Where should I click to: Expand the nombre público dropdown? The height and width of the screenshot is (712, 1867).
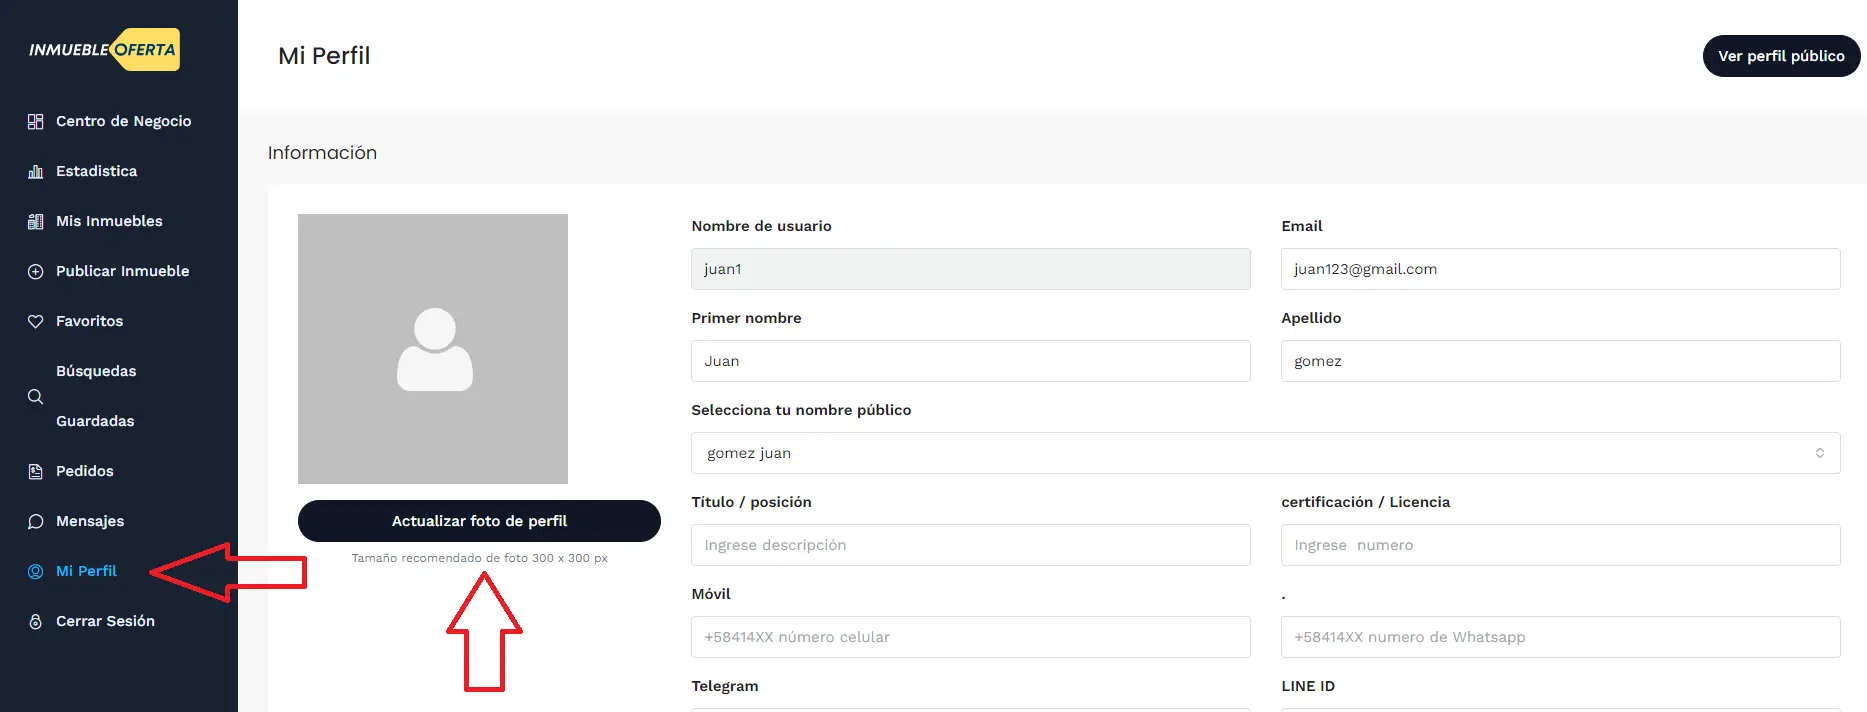click(1265, 453)
